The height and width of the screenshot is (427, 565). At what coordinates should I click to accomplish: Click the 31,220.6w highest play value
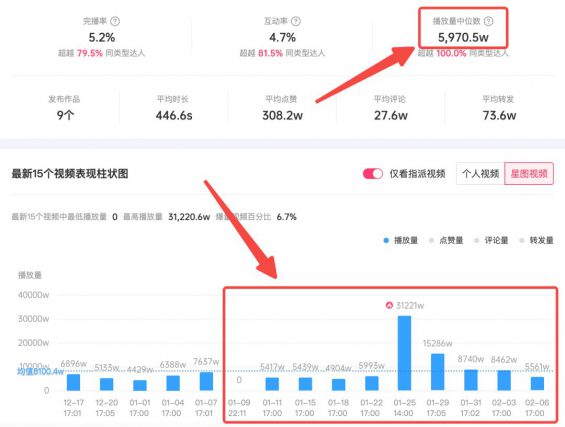pyautogui.click(x=189, y=217)
